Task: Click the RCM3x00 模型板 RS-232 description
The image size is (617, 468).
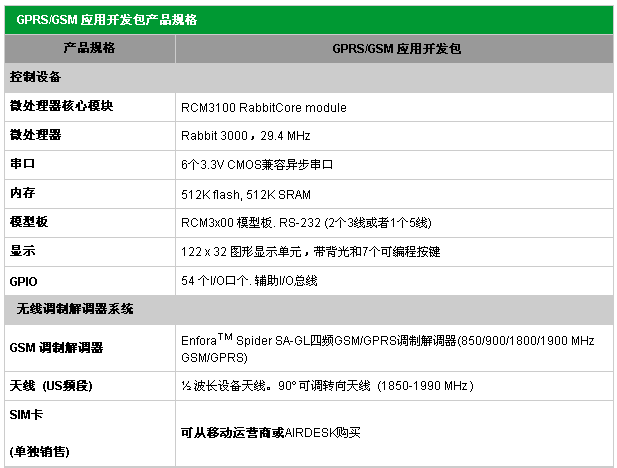Action: (305, 222)
